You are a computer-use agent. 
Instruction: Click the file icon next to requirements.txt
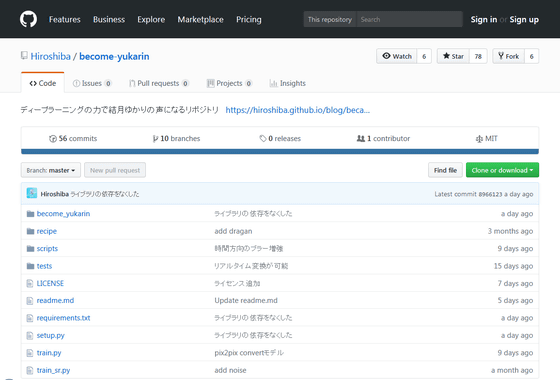(30, 318)
